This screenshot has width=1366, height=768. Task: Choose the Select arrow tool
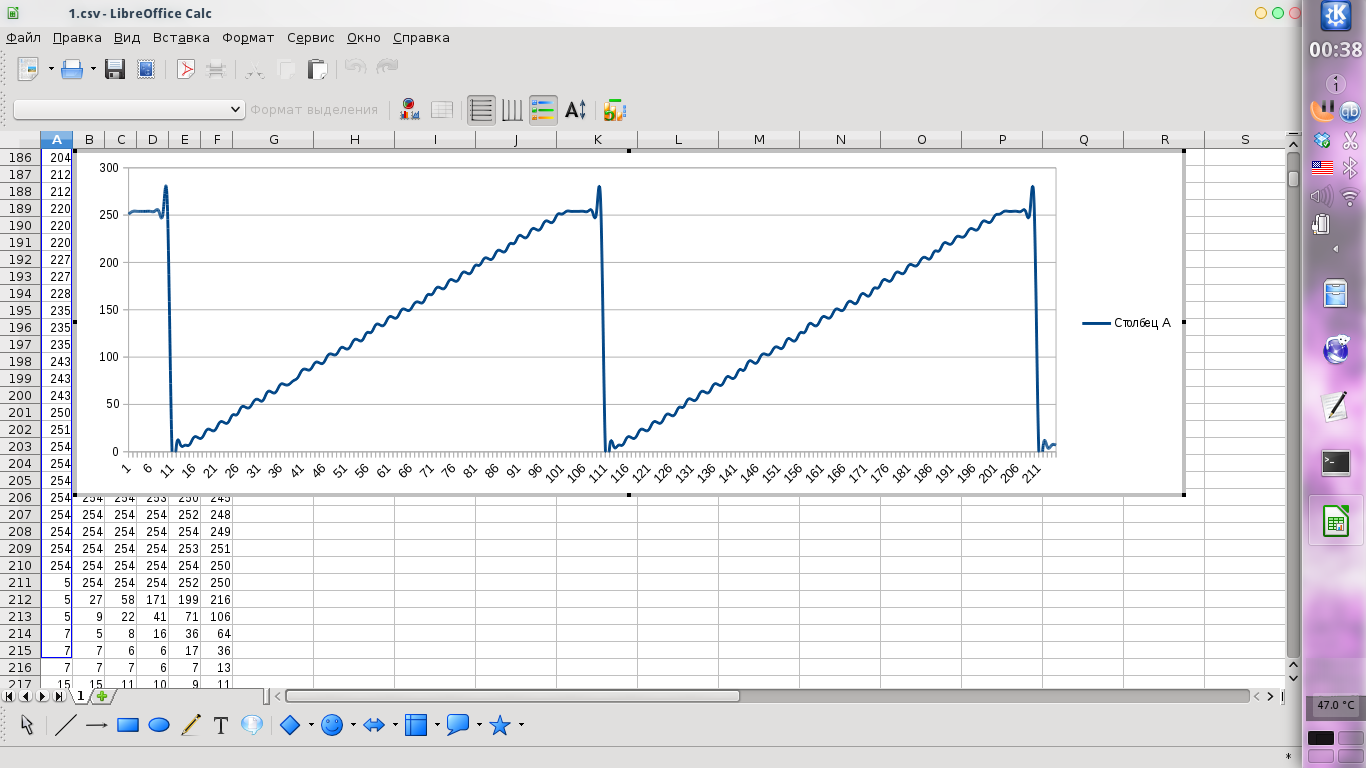(27, 725)
